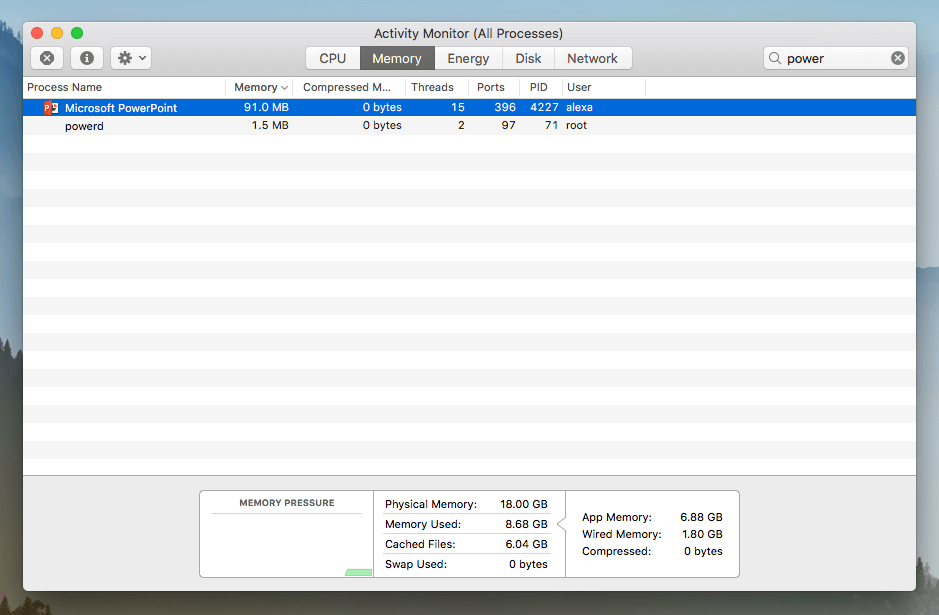Viewport: 939px width, 615px height.
Task: Click the PID 71 cell
Action: 551,125
